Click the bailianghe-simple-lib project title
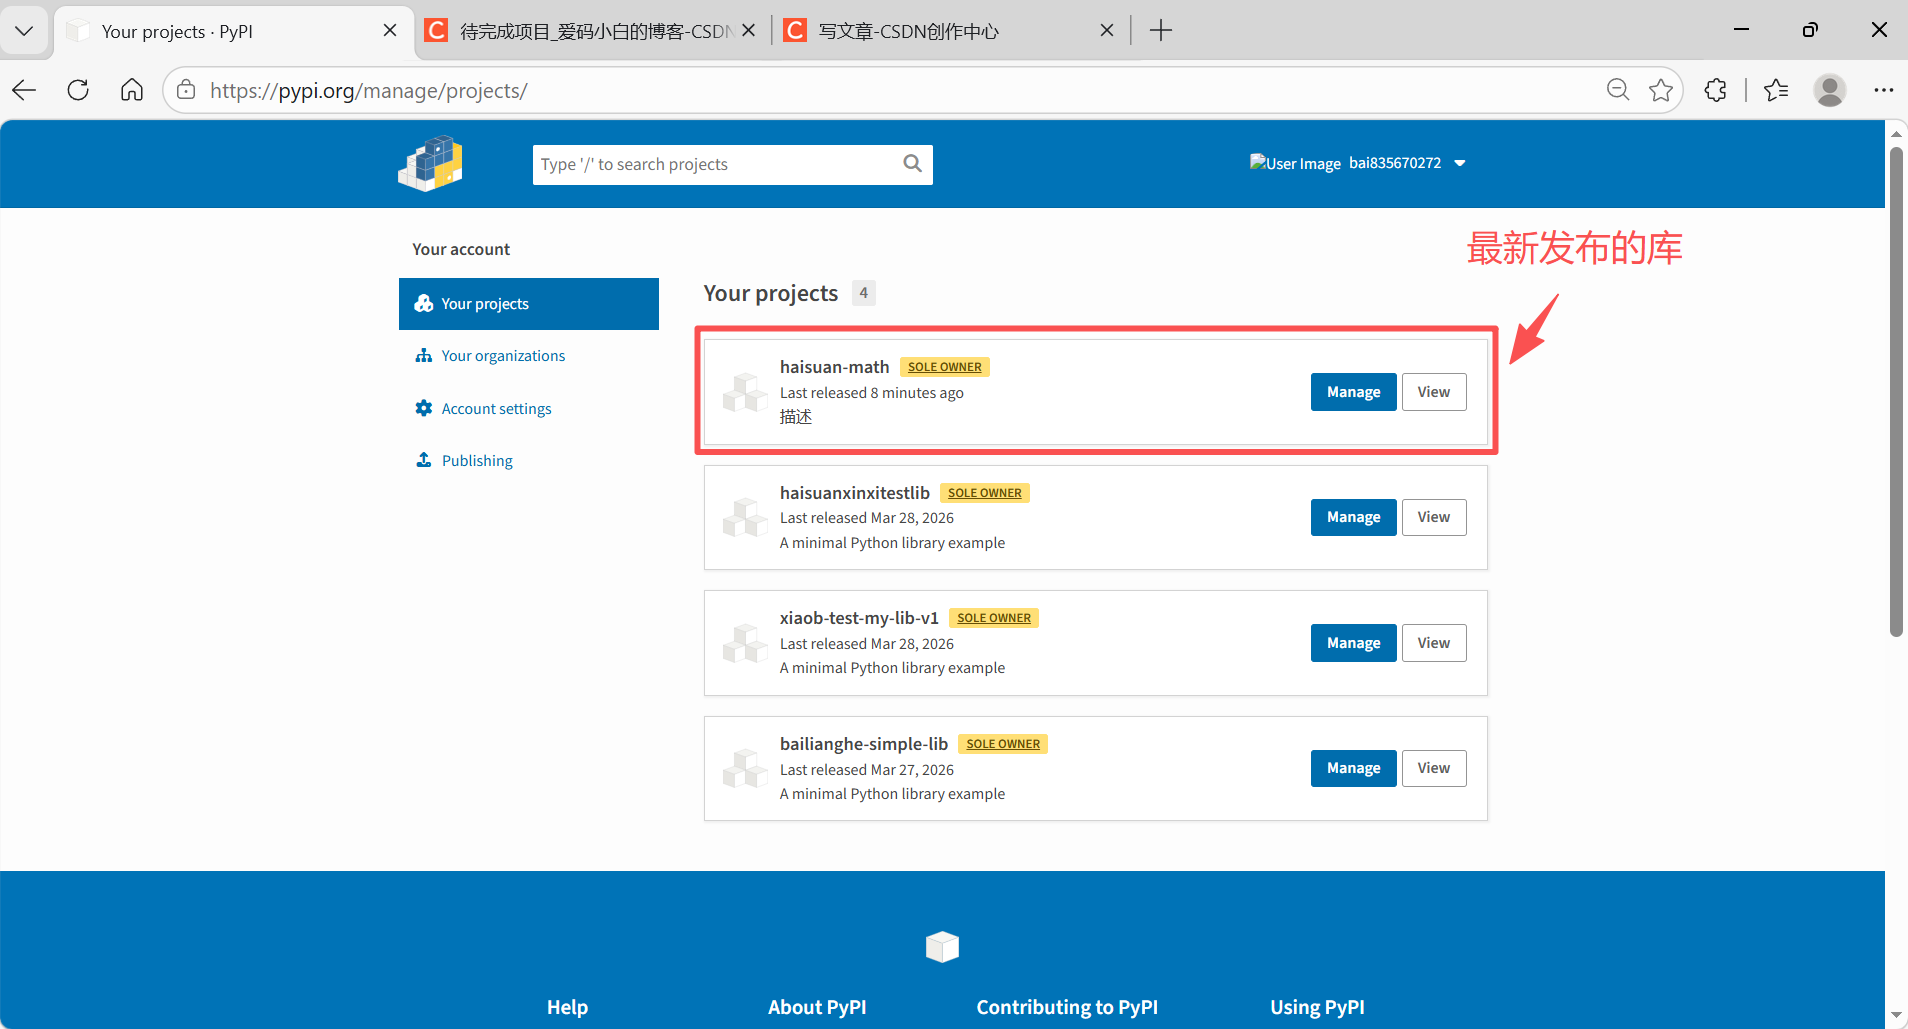 pos(863,744)
